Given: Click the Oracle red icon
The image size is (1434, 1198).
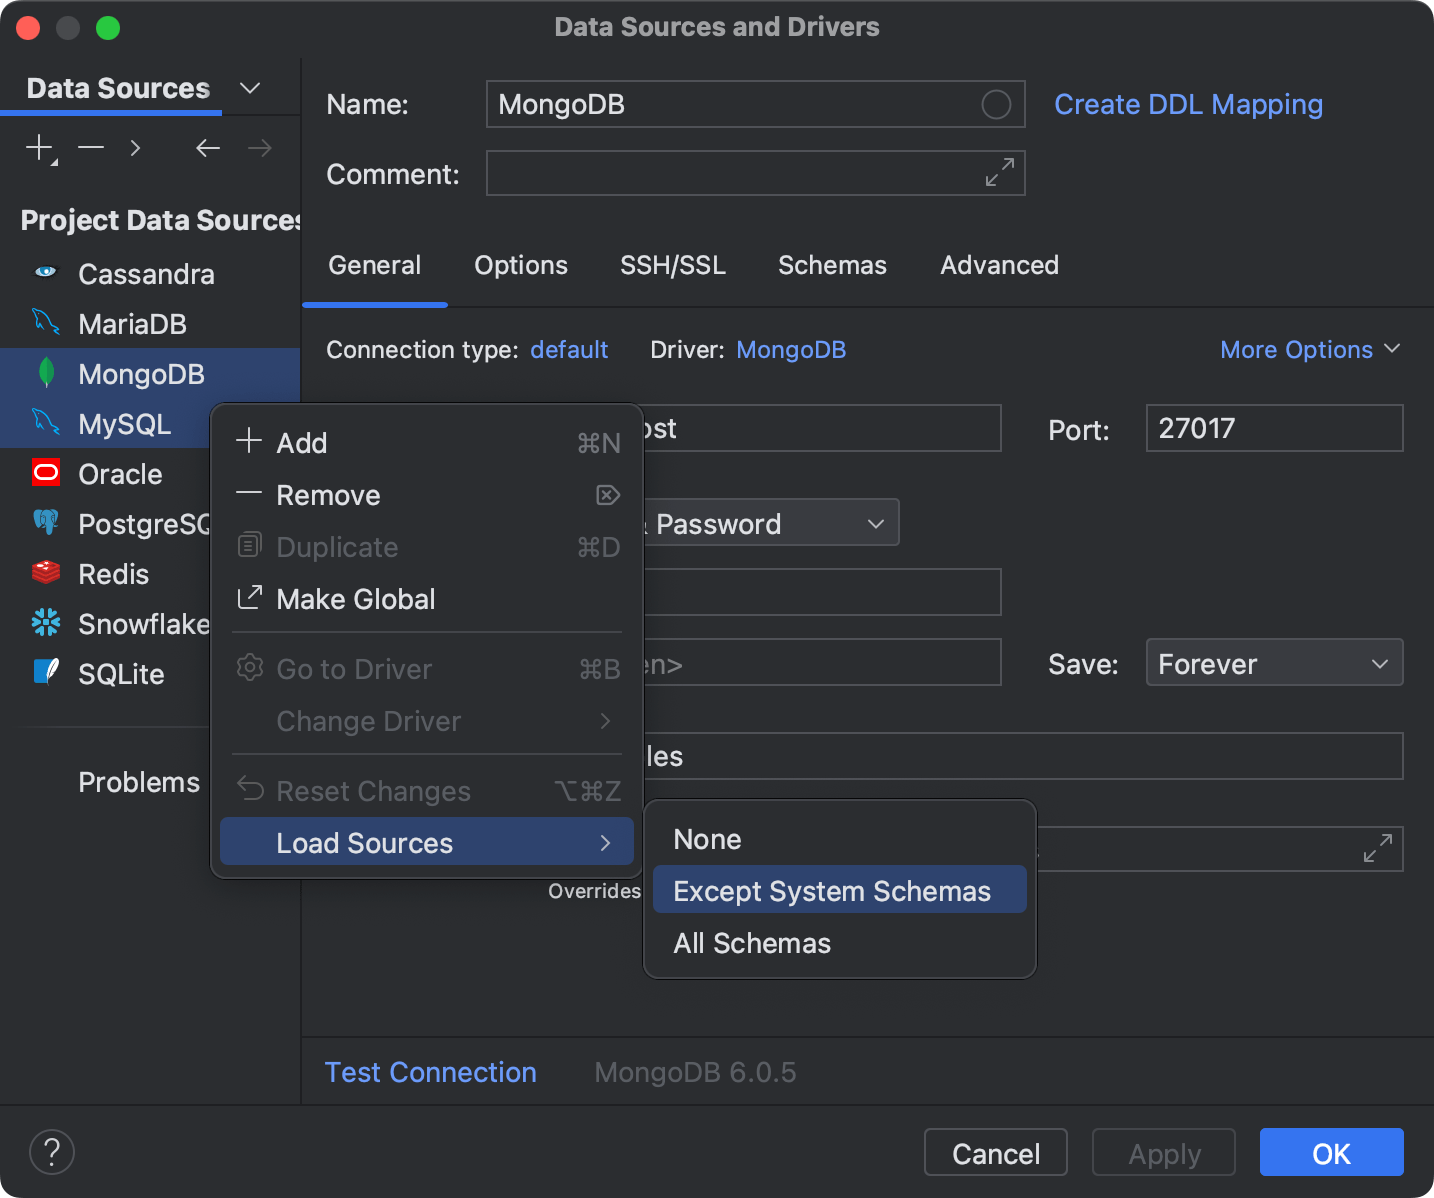Looking at the screenshot, I should tap(46, 473).
